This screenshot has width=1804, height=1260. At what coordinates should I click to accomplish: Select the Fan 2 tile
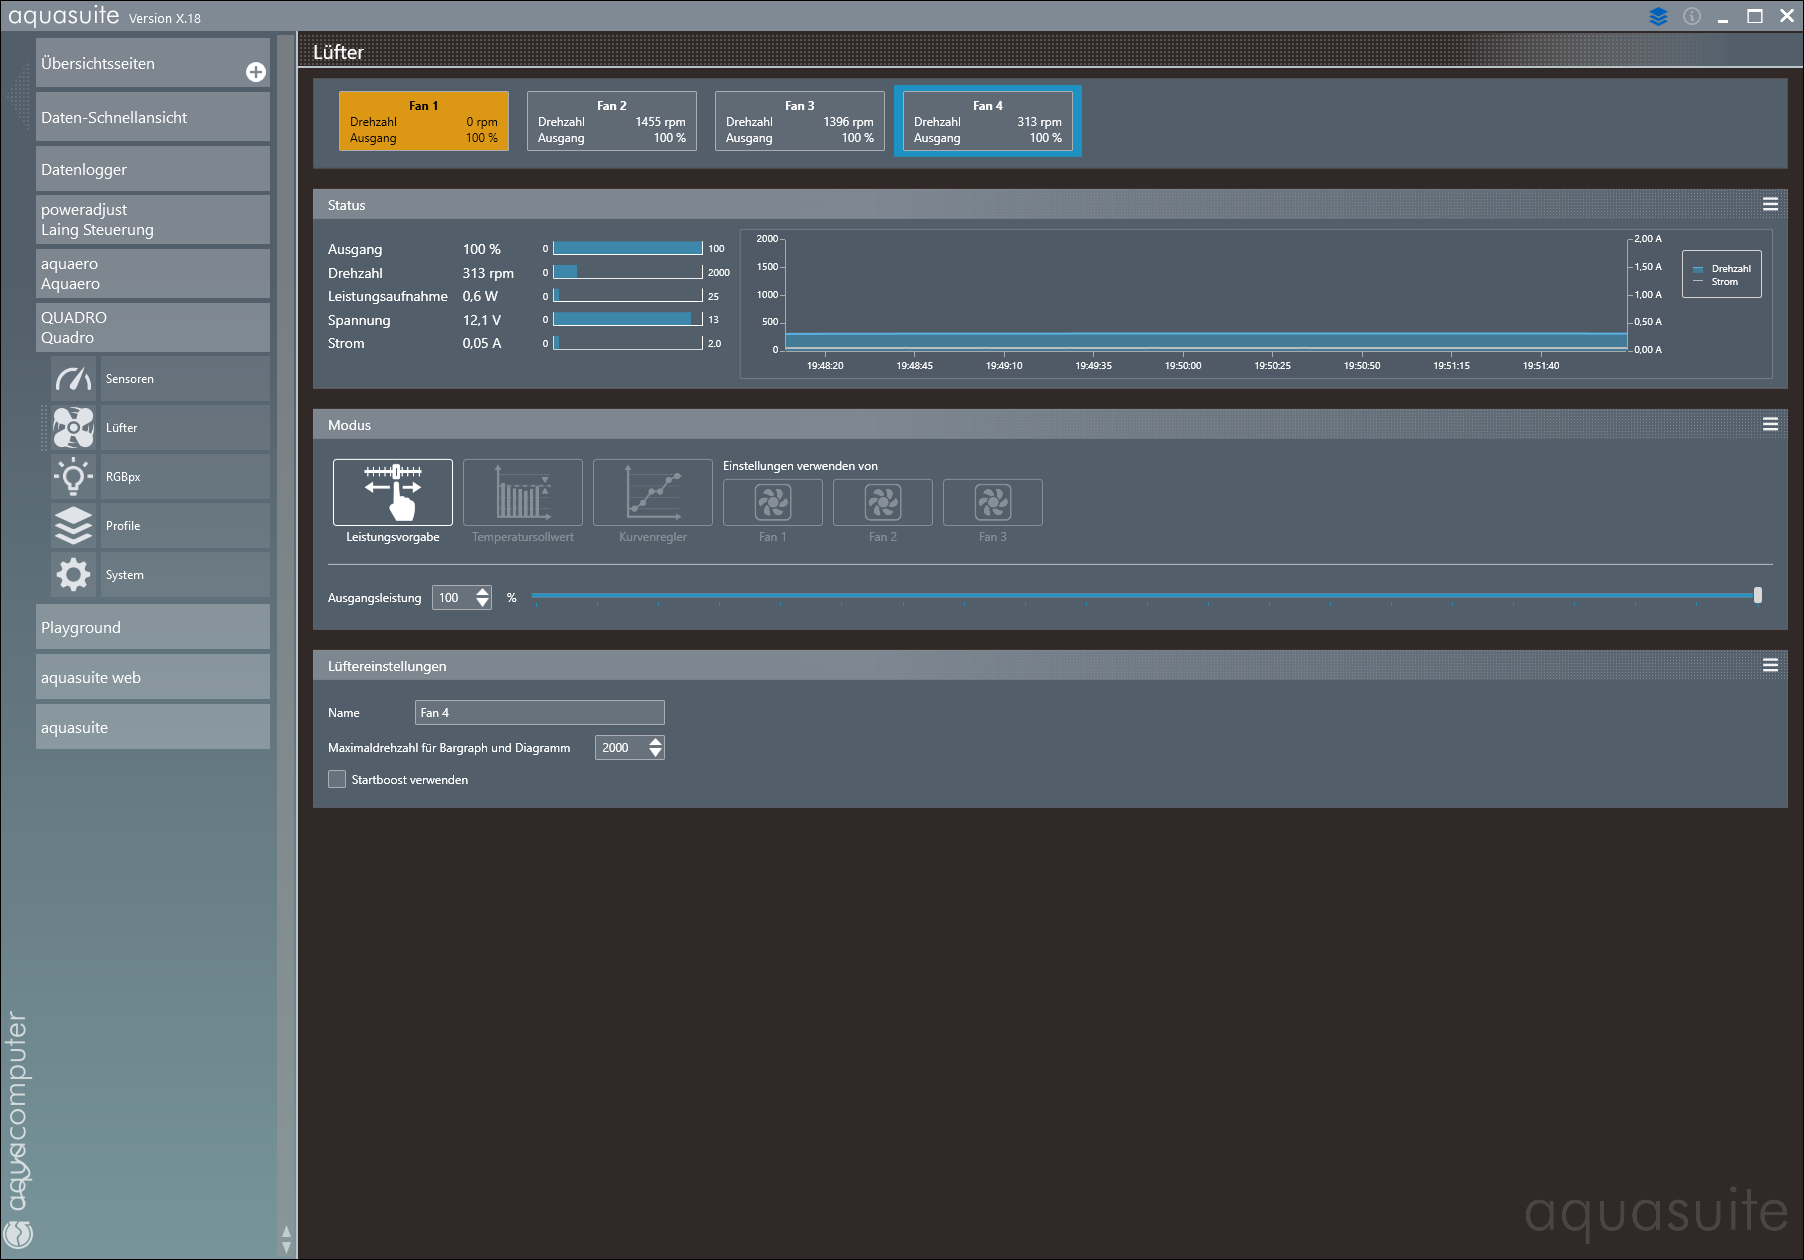coord(611,121)
